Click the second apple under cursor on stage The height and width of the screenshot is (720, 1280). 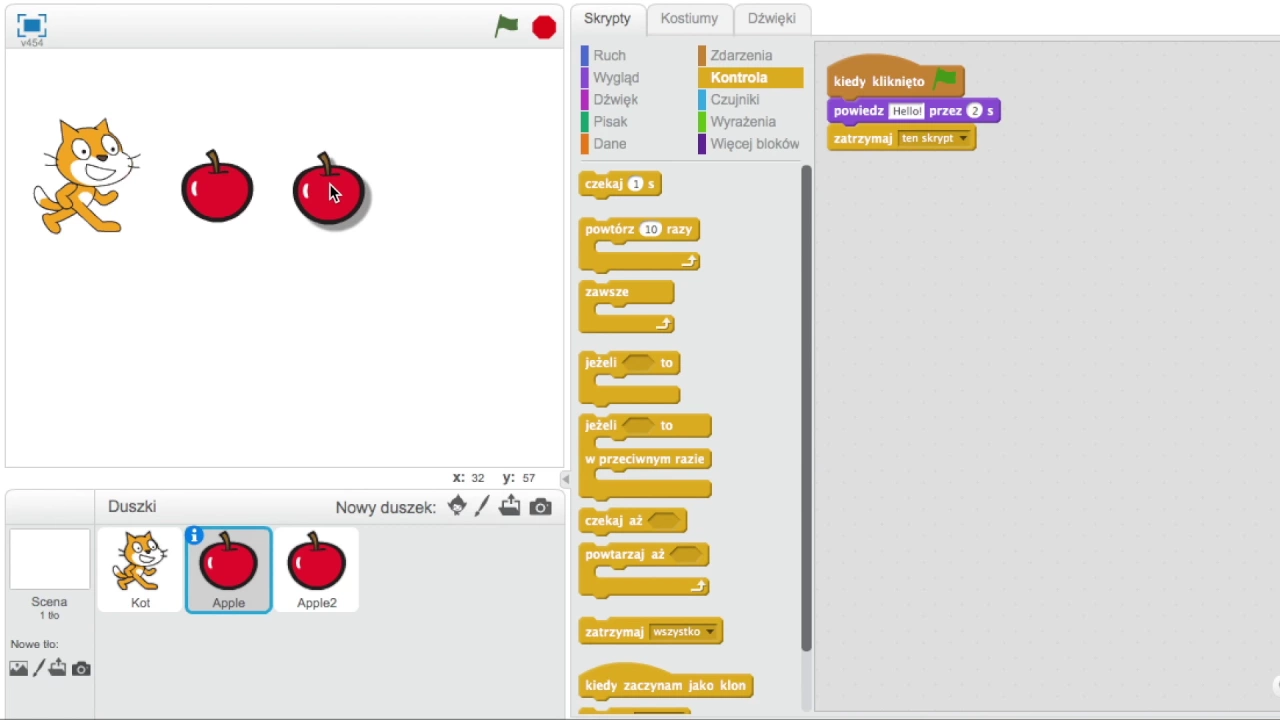coord(330,190)
